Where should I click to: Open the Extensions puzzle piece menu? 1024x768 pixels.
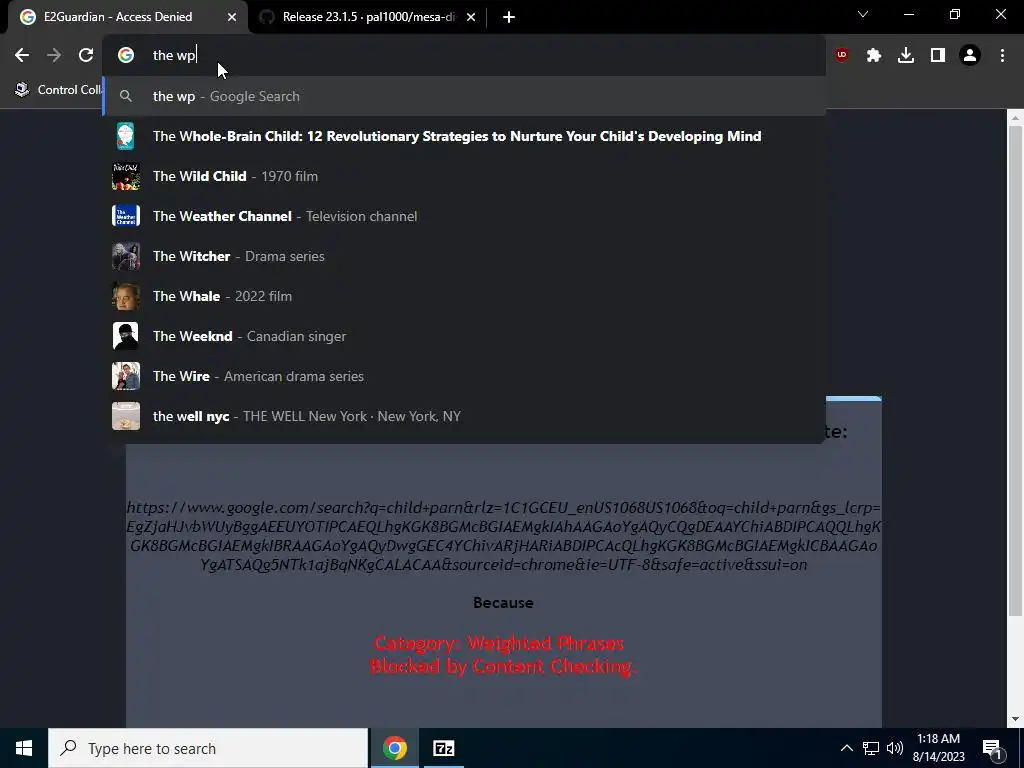point(874,56)
